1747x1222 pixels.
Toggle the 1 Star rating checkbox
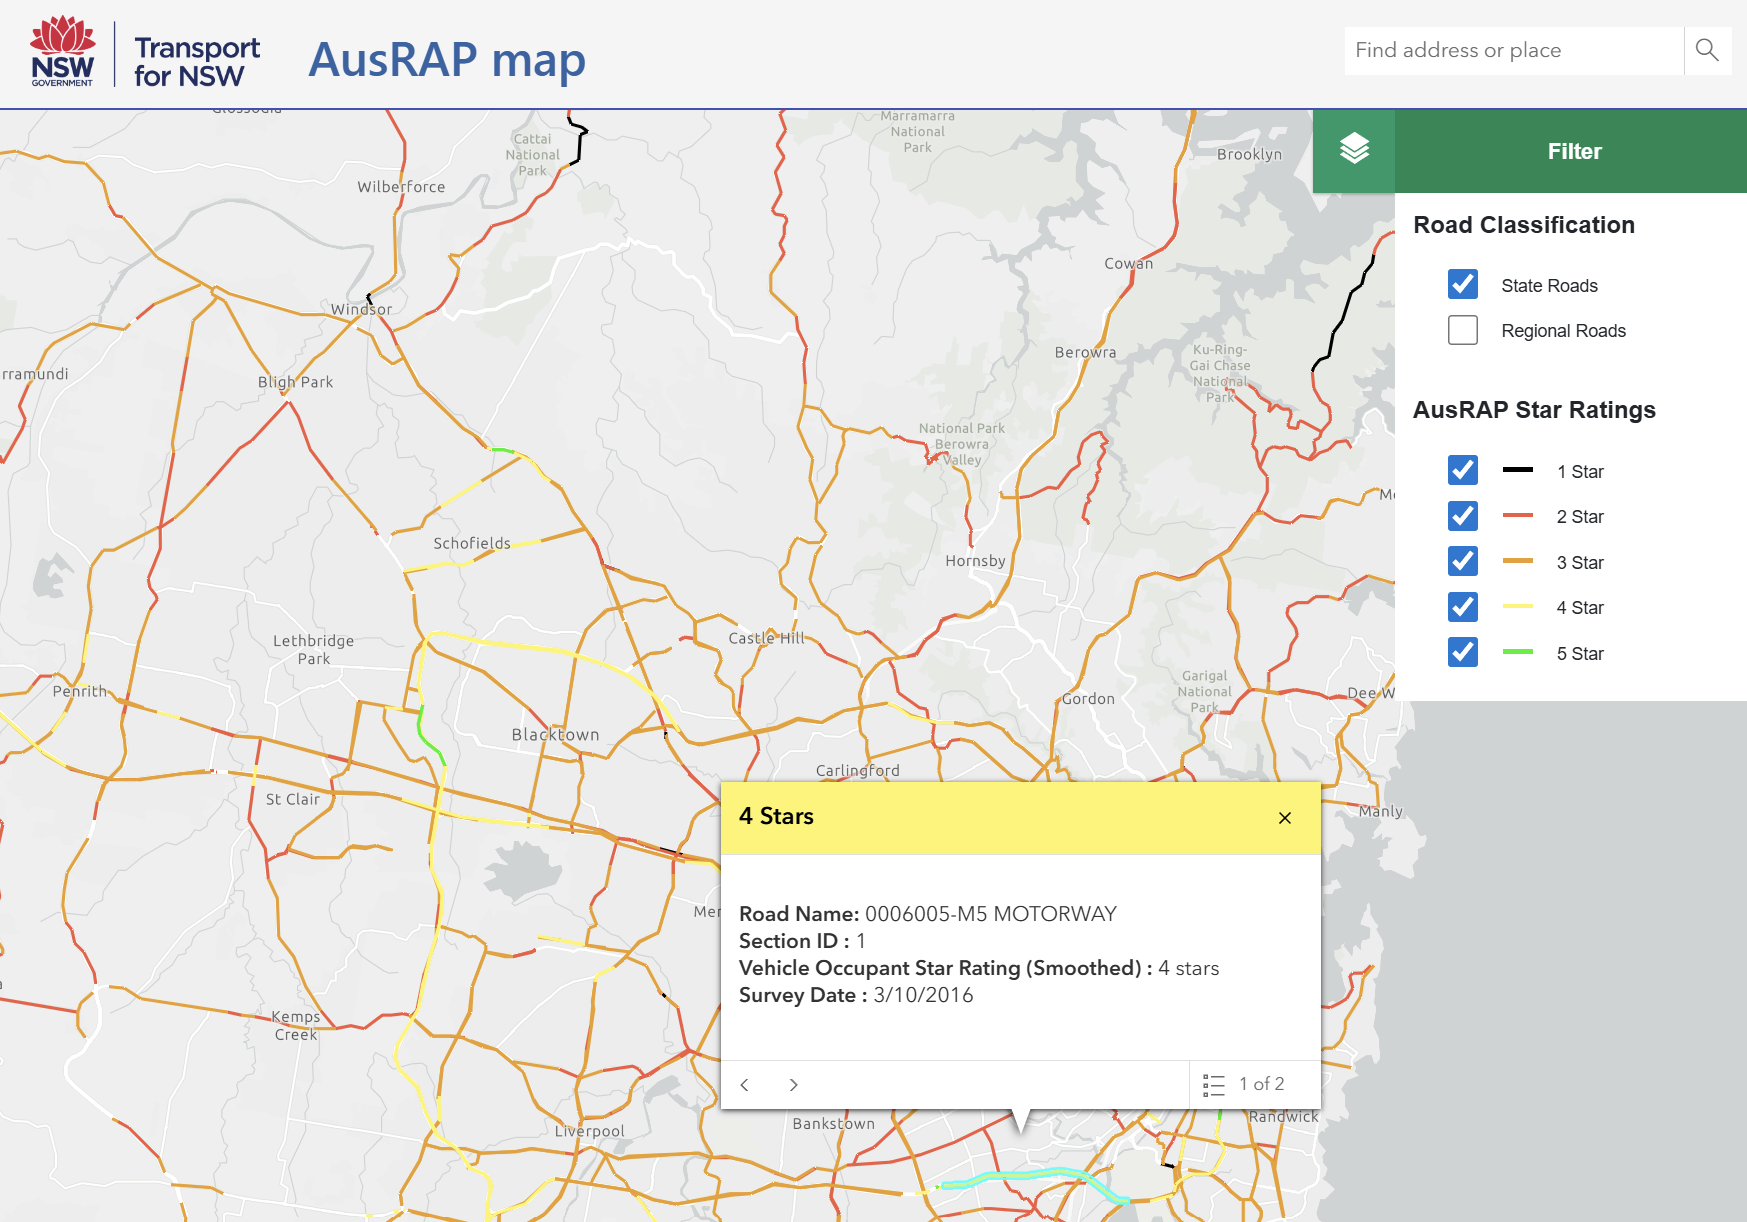[1462, 470]
